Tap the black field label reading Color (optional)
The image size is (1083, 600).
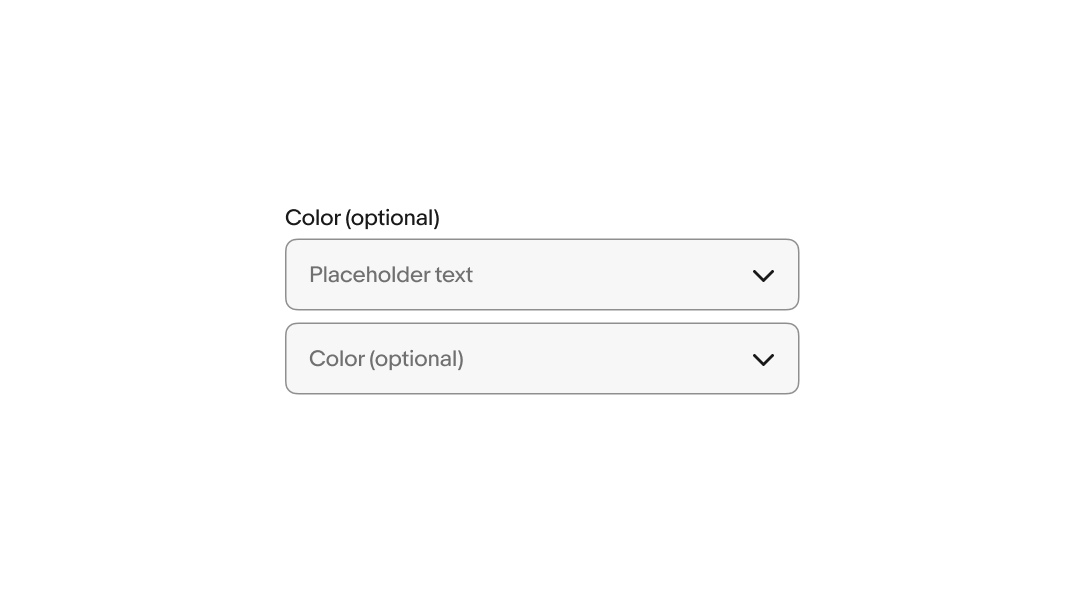tap(362, 218)
